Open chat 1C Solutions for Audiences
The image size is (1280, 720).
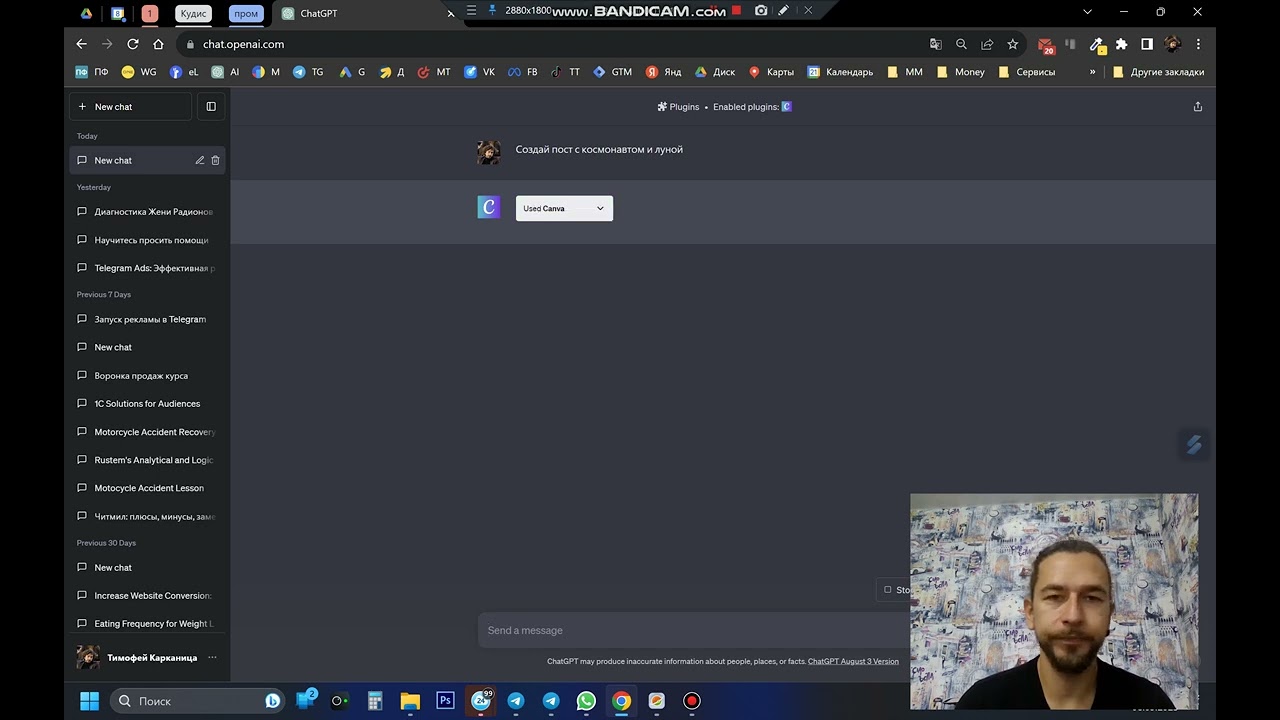147,404
